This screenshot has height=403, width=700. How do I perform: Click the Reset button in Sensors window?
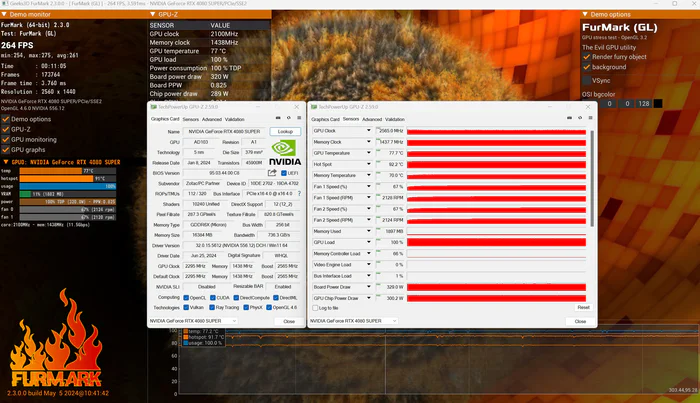coord(583,307)
